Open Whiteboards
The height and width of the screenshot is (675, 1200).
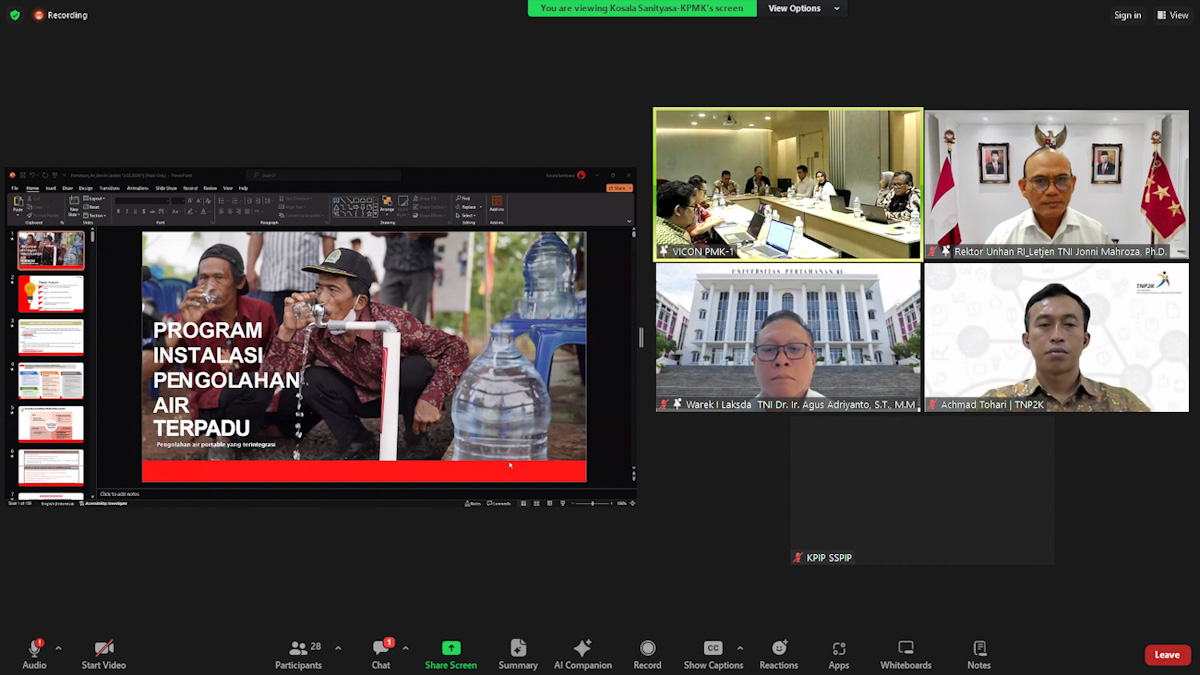tap(905, 654)
